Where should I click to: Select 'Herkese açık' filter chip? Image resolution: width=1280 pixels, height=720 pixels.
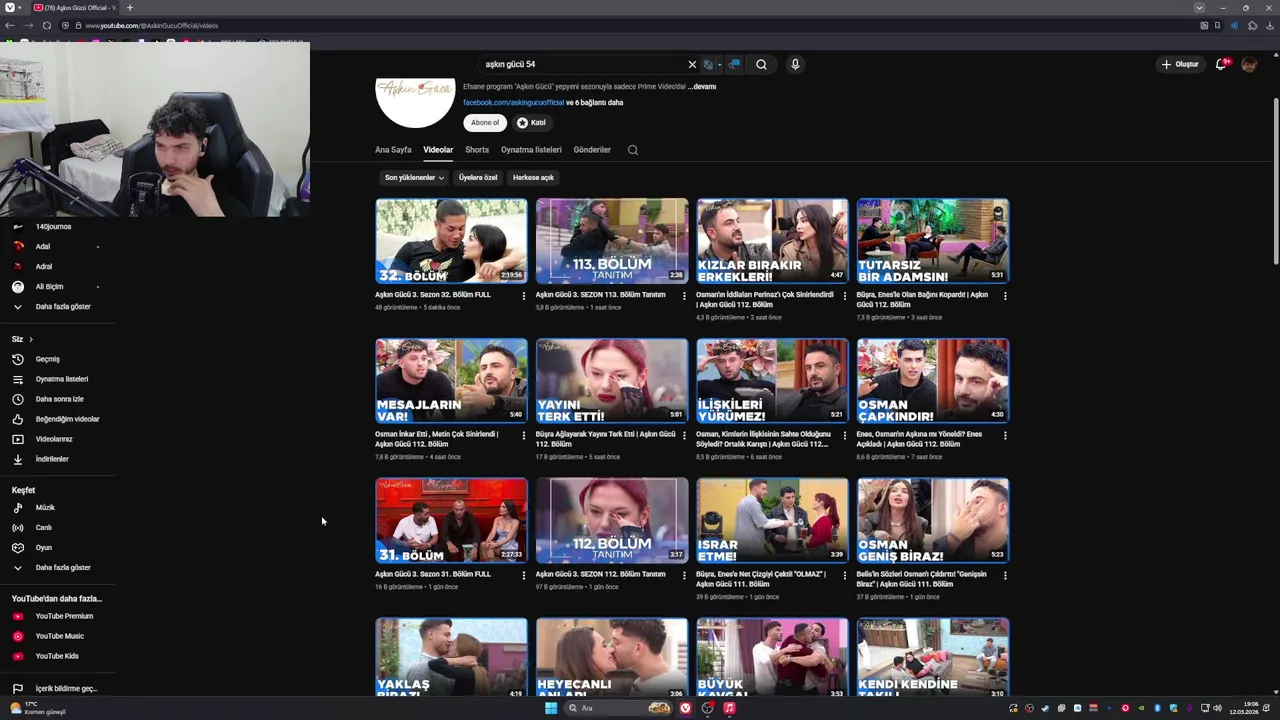click(533, 177)
